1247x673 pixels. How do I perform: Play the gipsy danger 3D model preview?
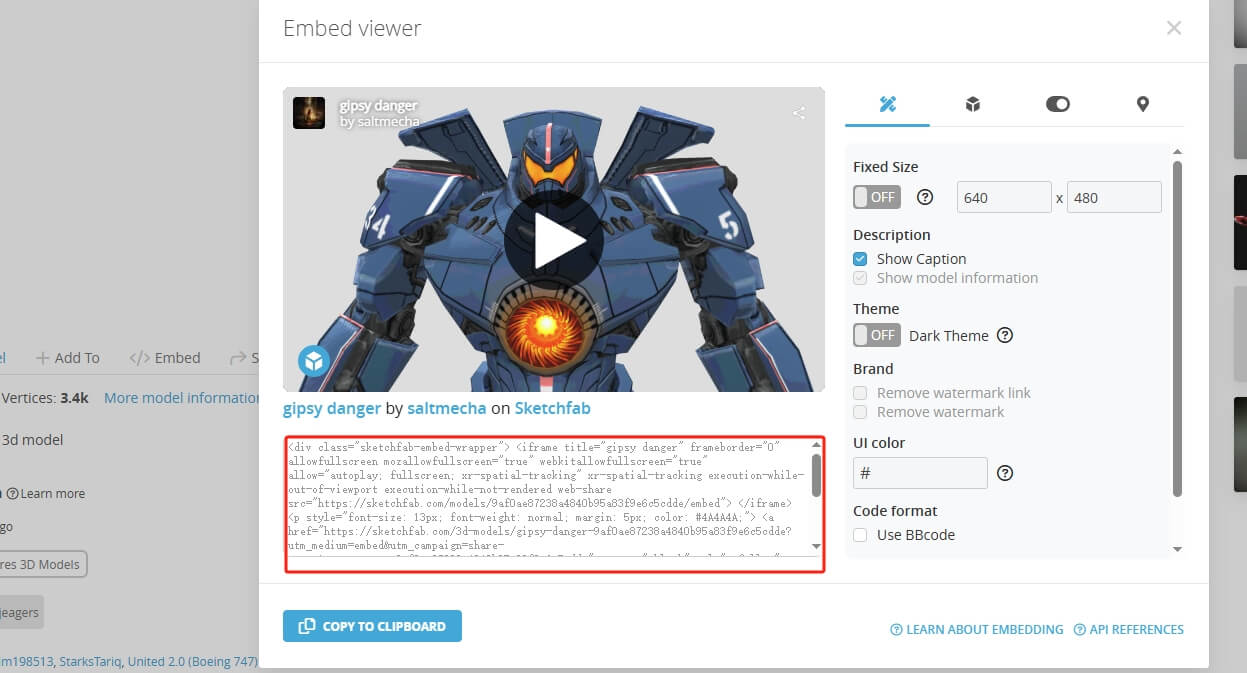coord(553,240)
